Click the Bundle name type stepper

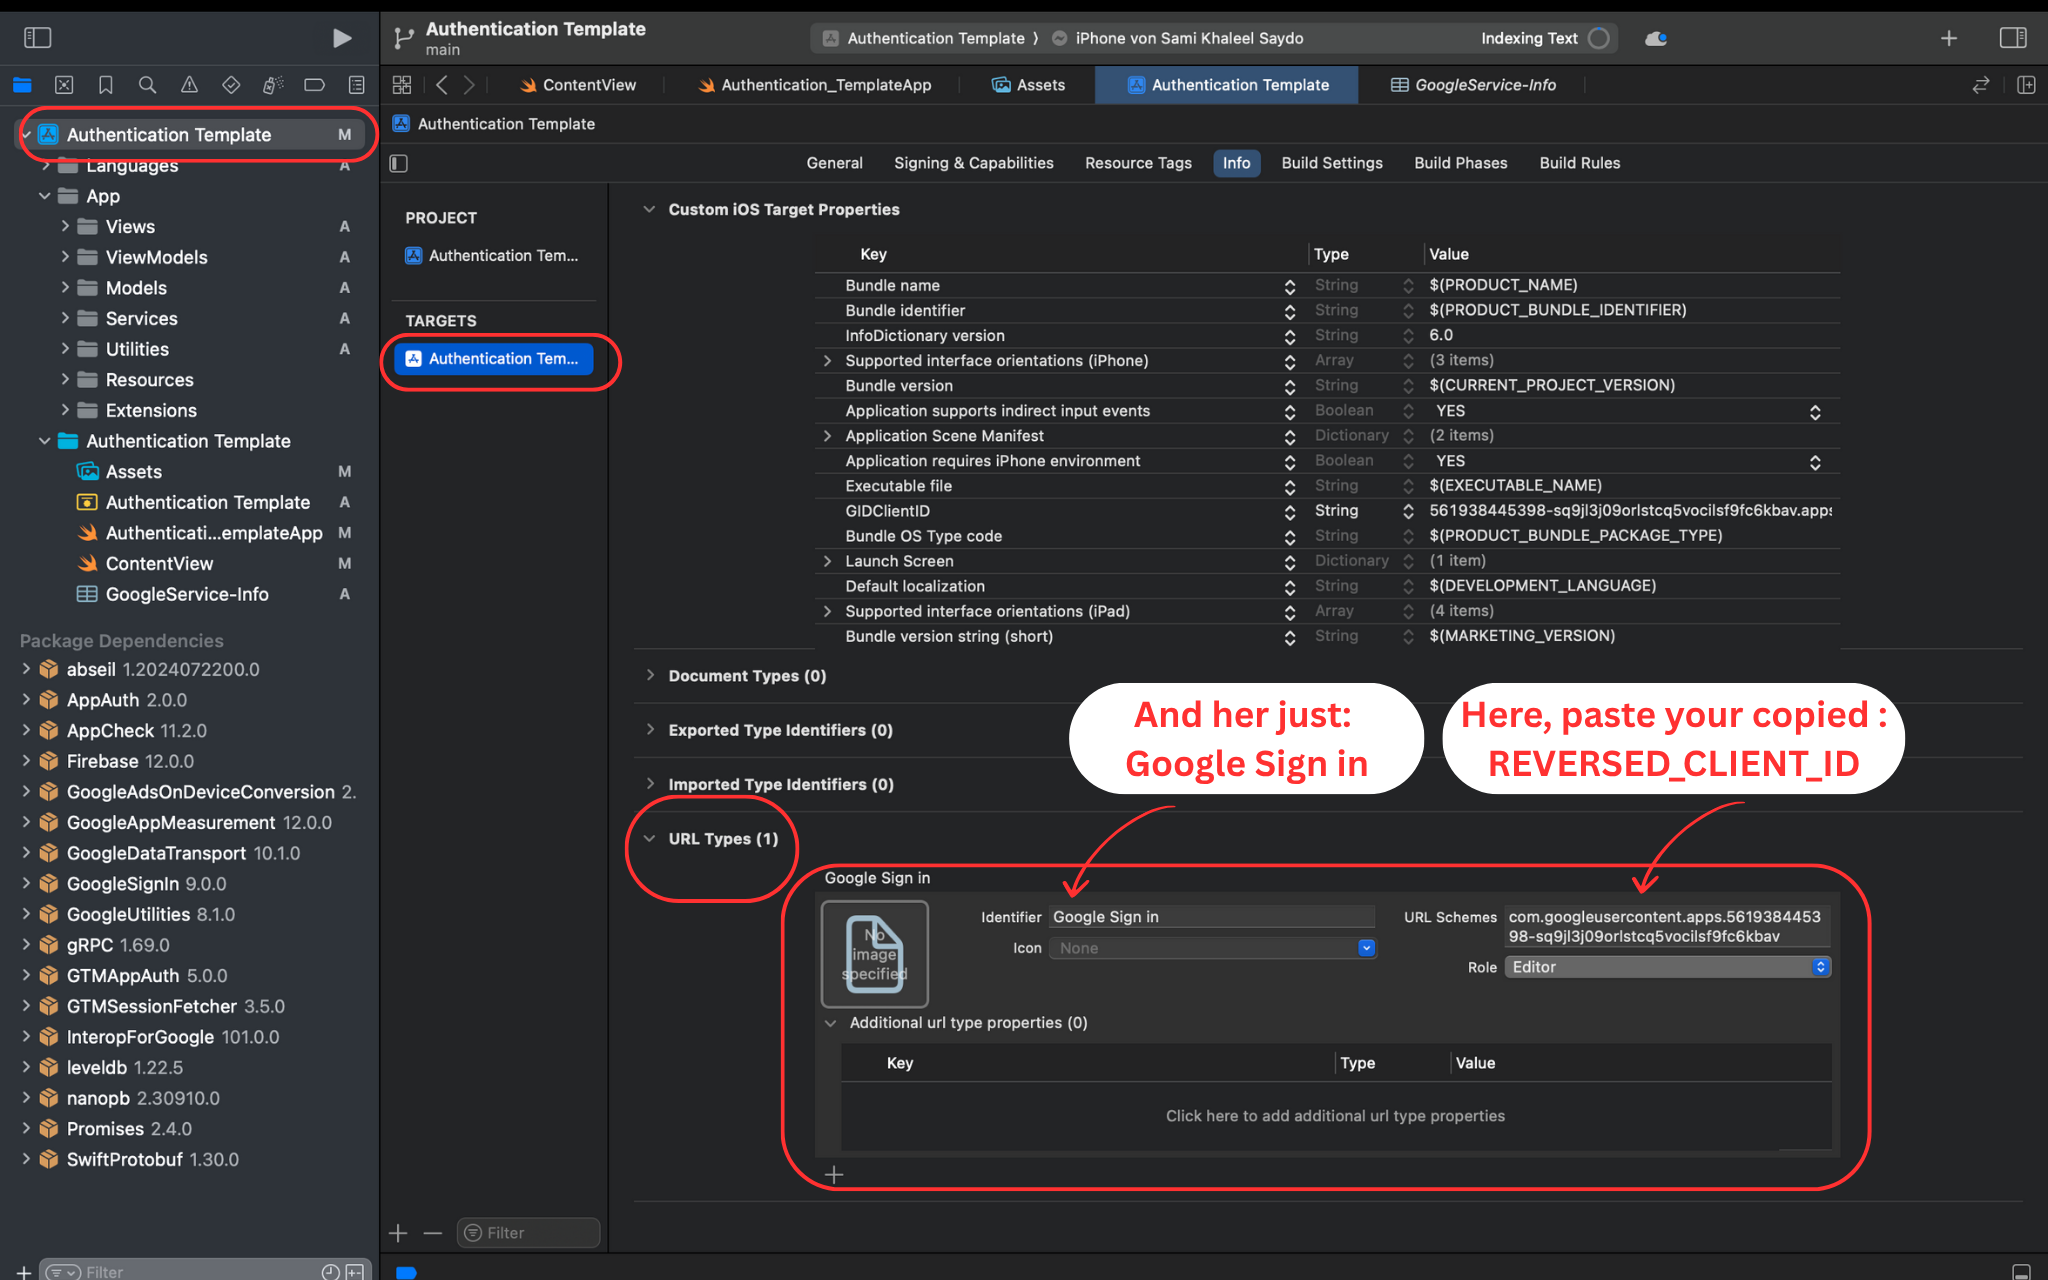pyautogui.click(x=1408, y=286)
